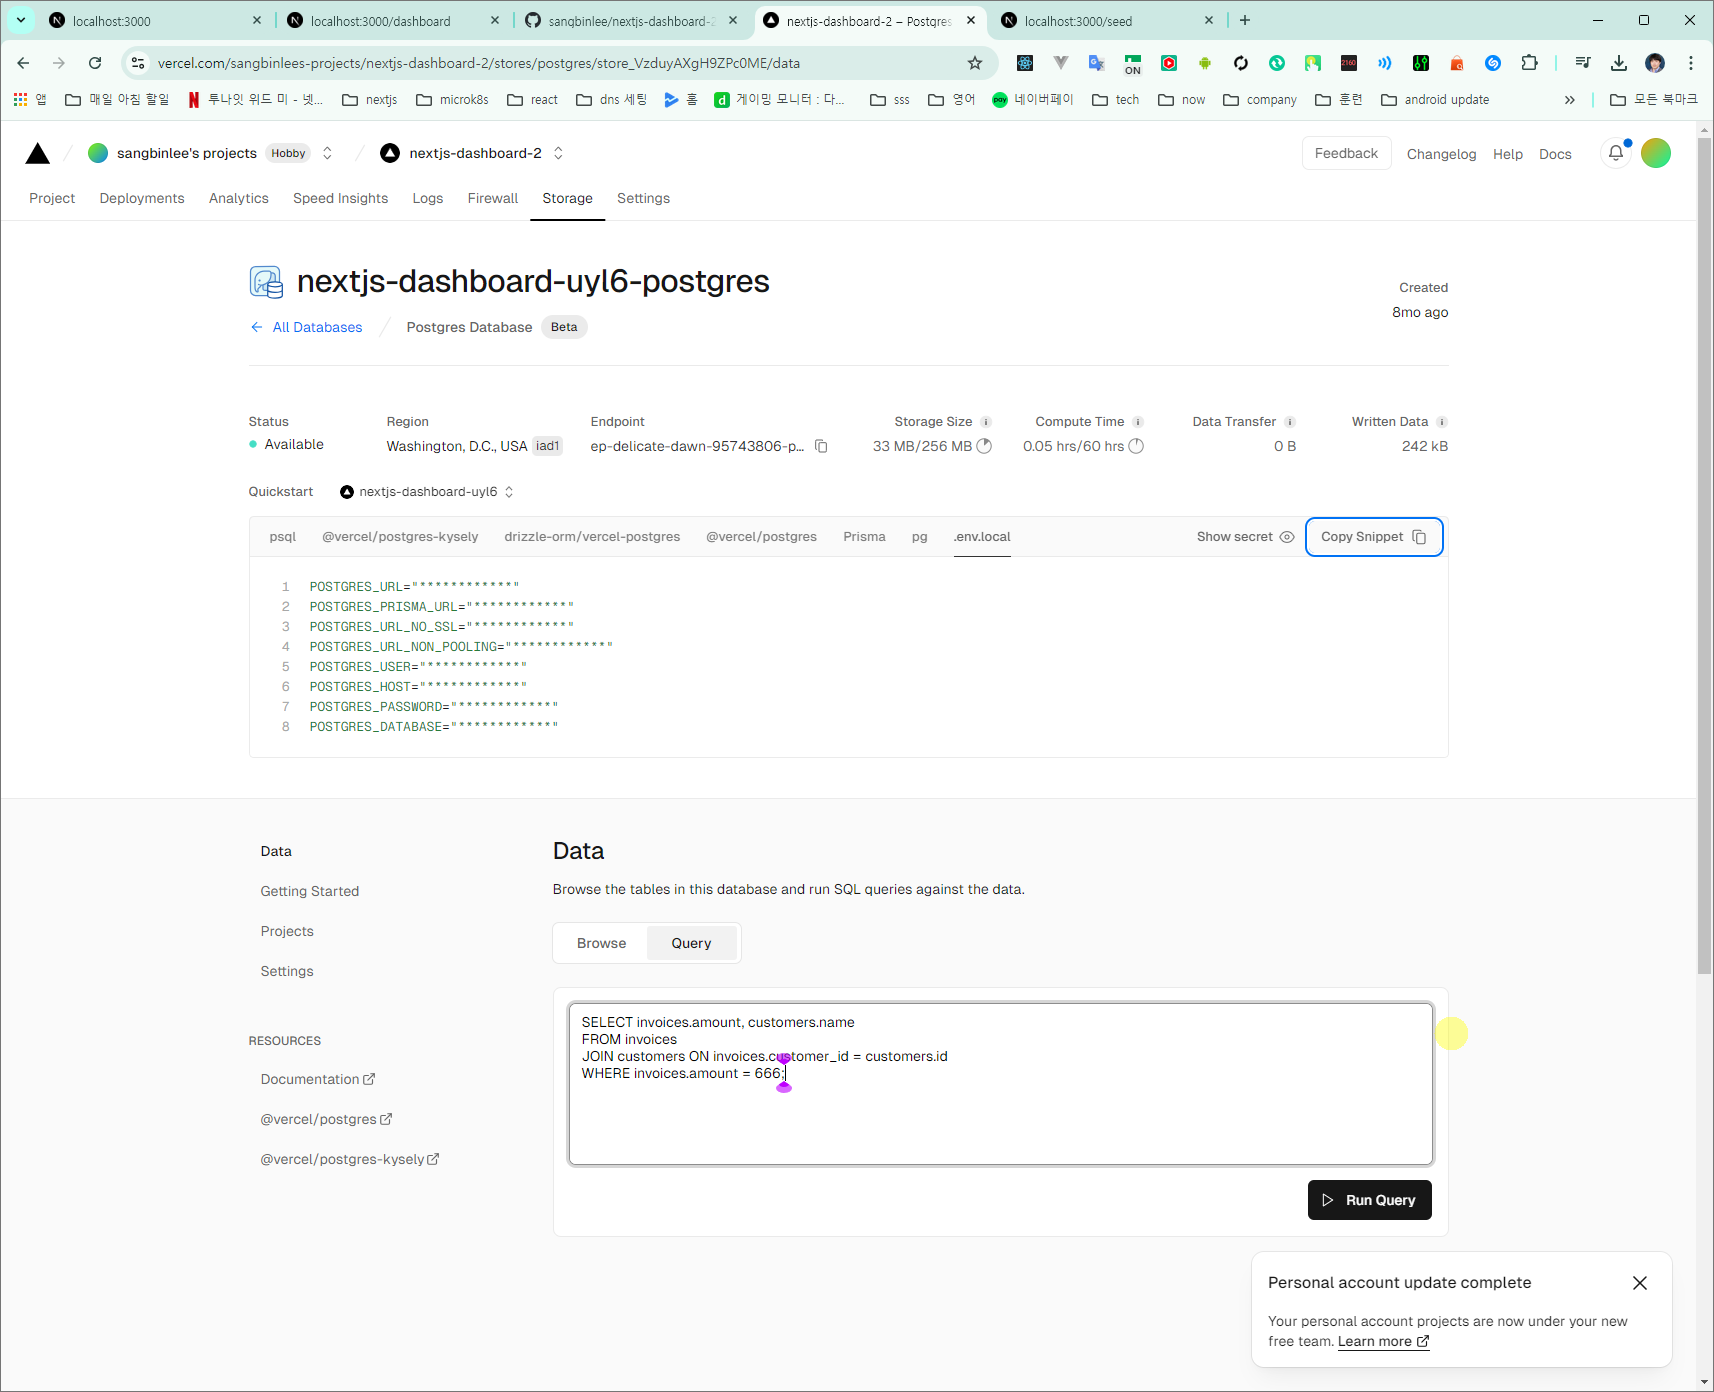Open the Logs tab

tap(428, 198)
